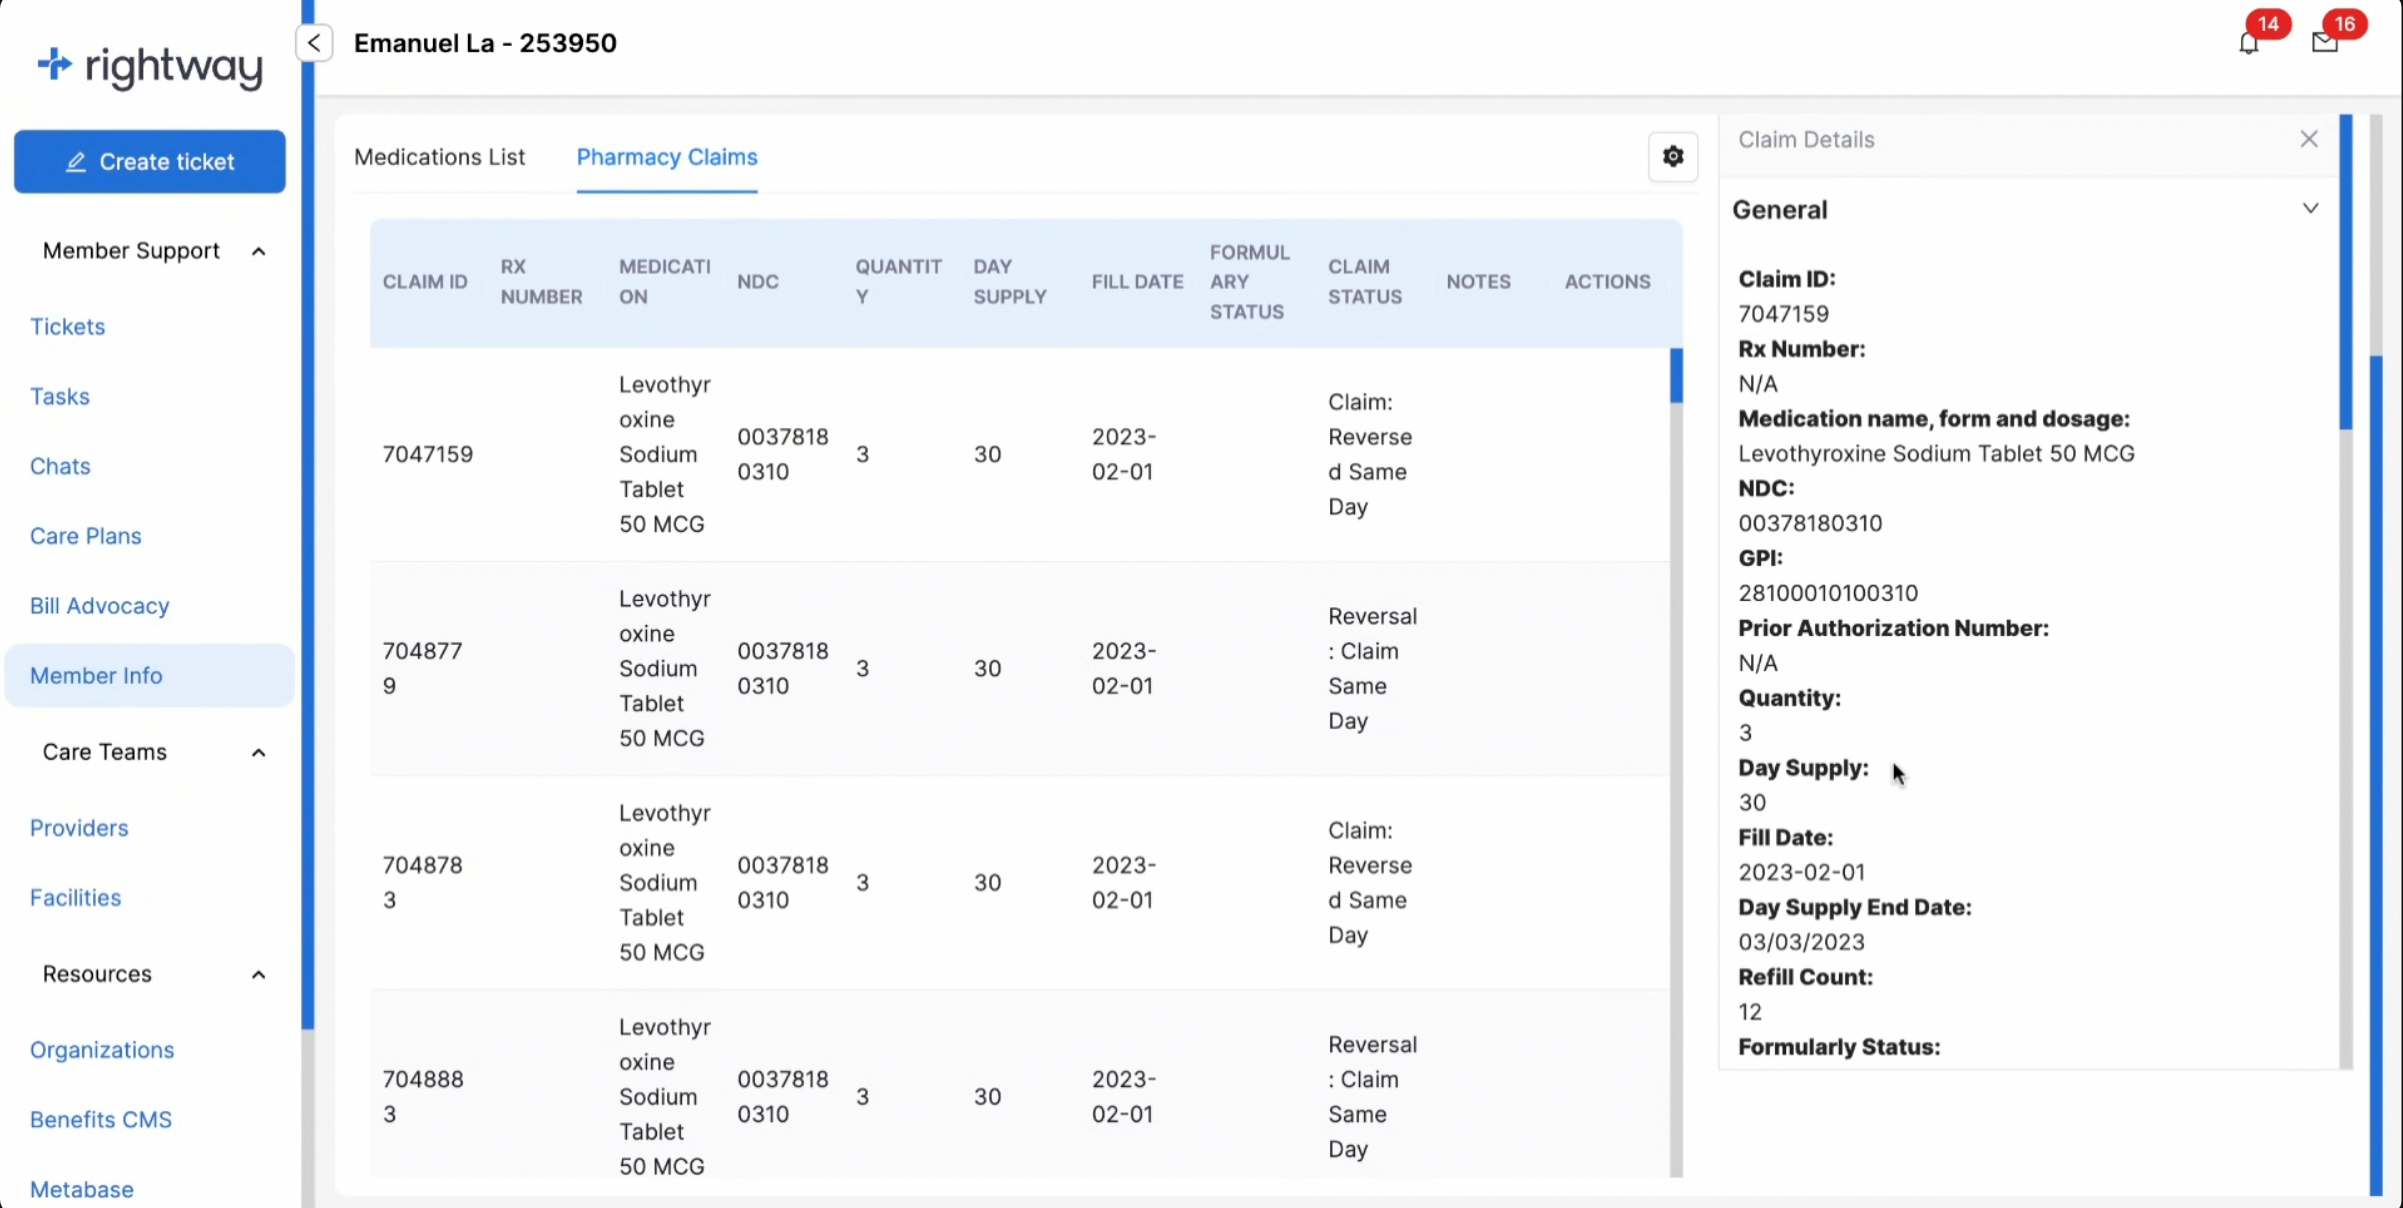Click the back arrow next to the member name

[x=314, y=43]
